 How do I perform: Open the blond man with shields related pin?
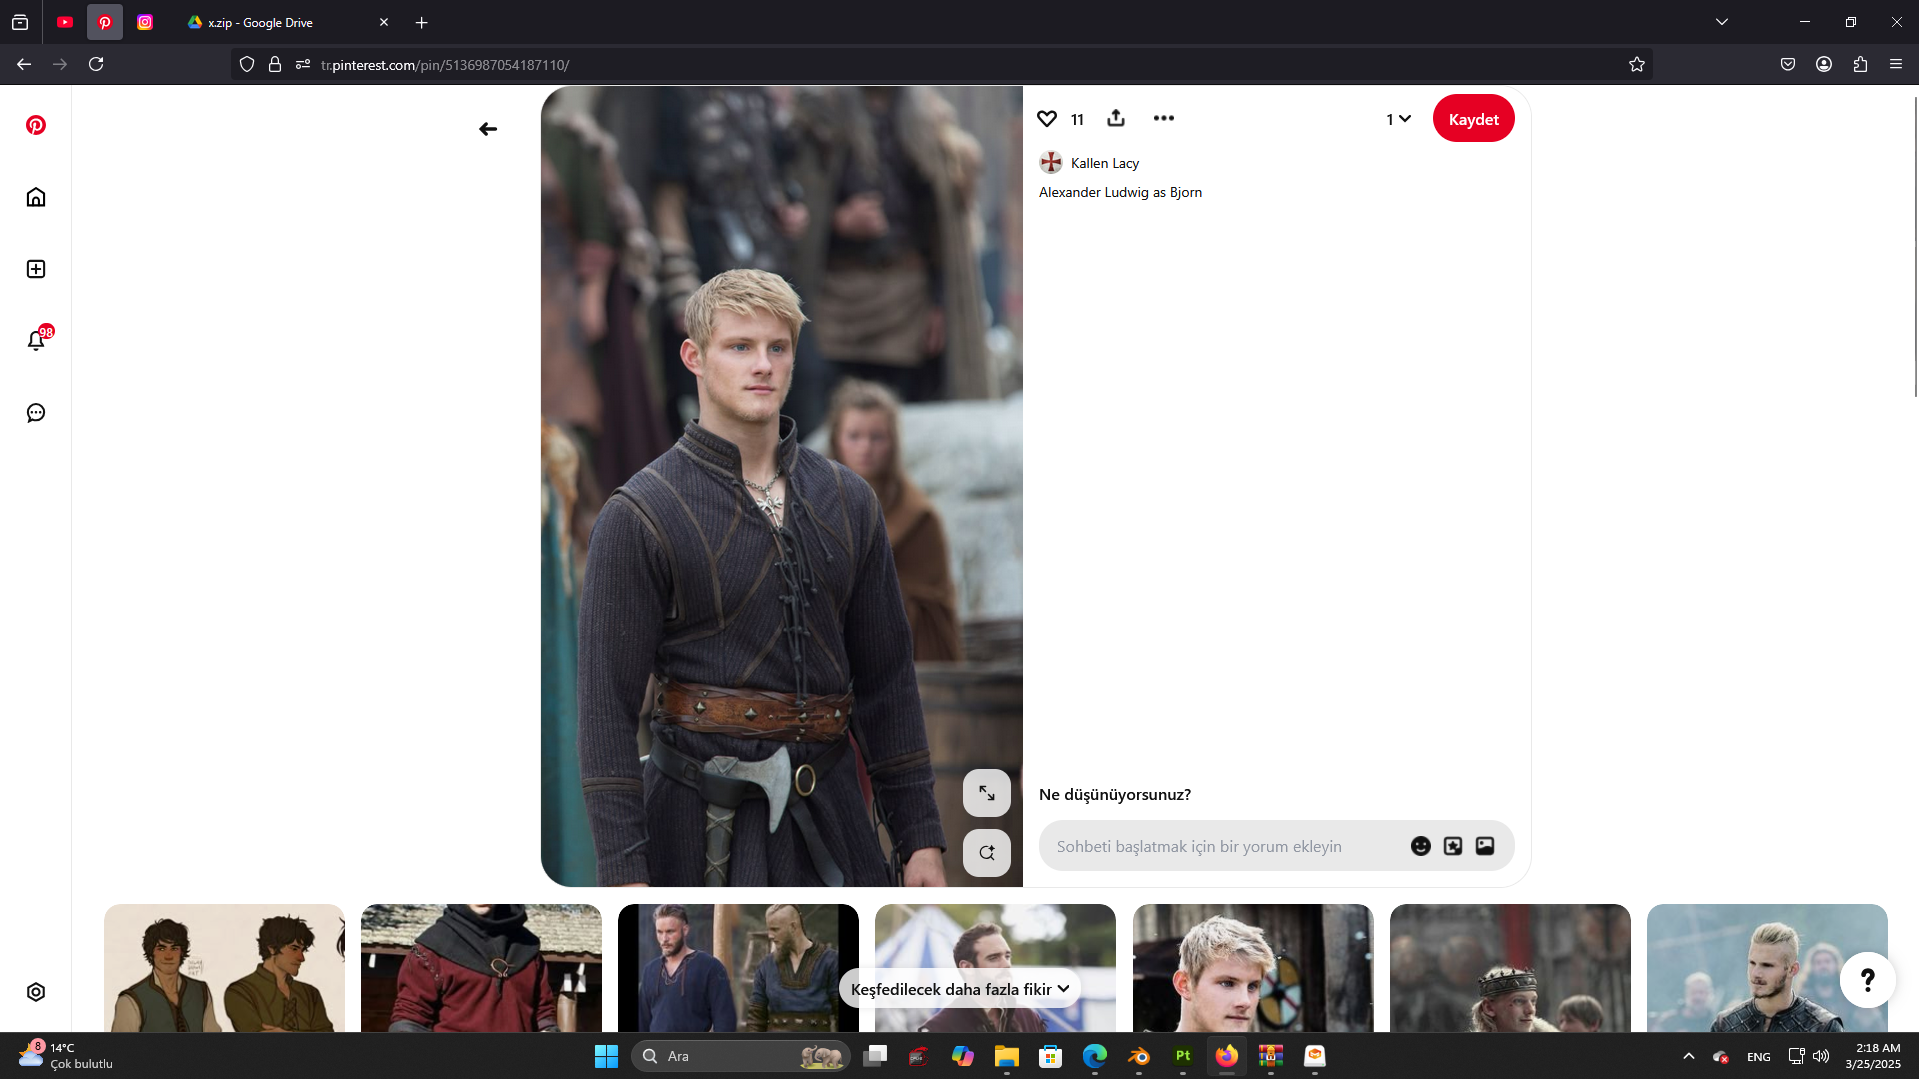pyautogui.click(x=1253, y=968)
